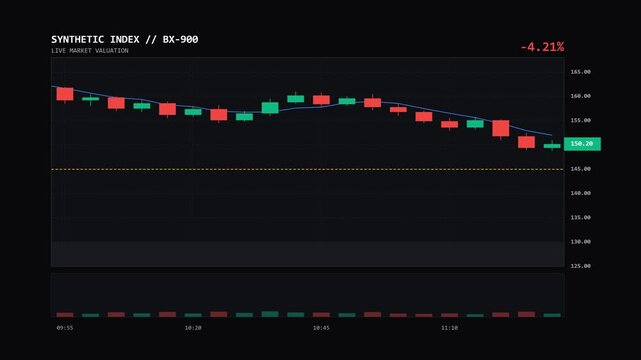Select the red candle above the 10:45 label

[321, 100]
